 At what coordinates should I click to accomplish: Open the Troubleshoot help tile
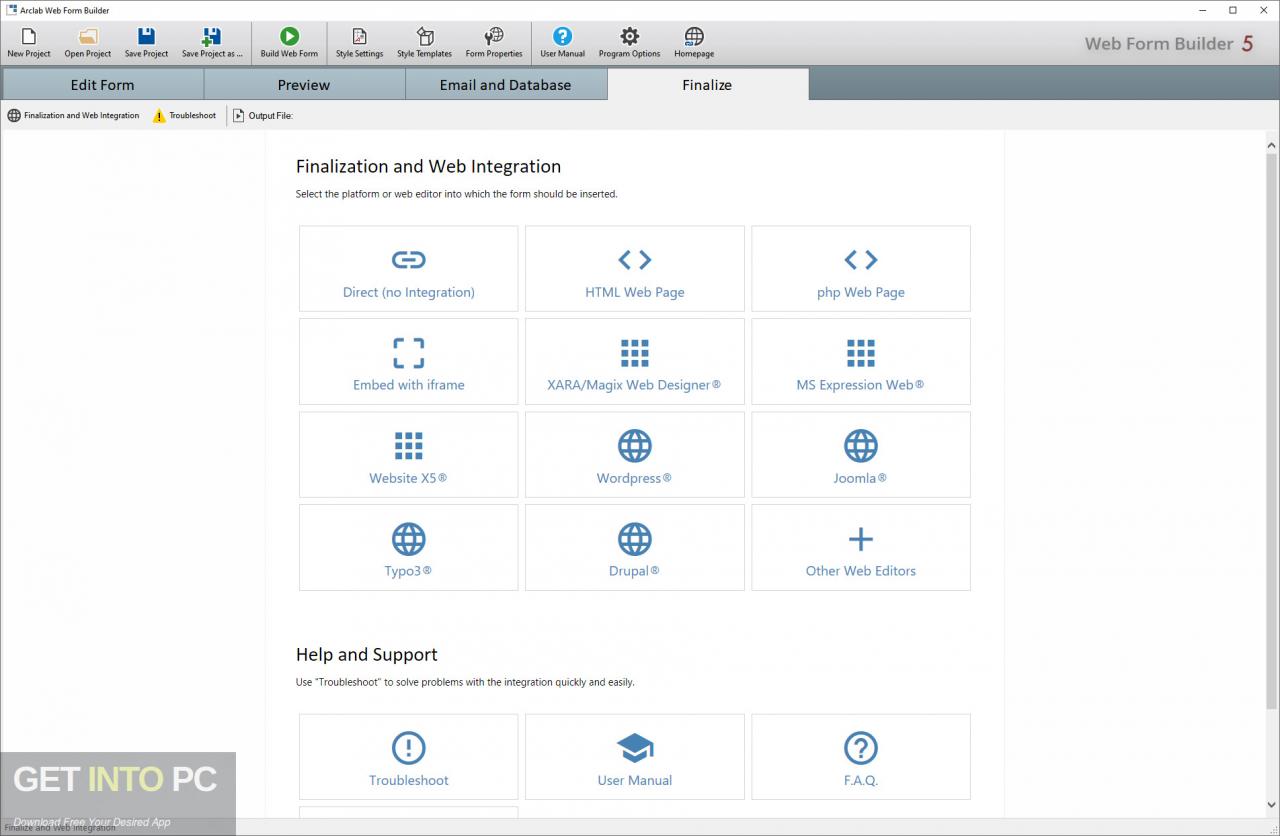coord(409,756)
